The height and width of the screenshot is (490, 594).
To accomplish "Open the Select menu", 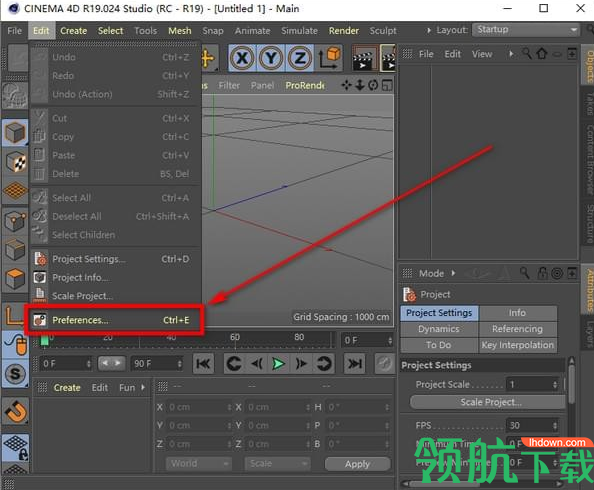I will (x=110, y=31).
